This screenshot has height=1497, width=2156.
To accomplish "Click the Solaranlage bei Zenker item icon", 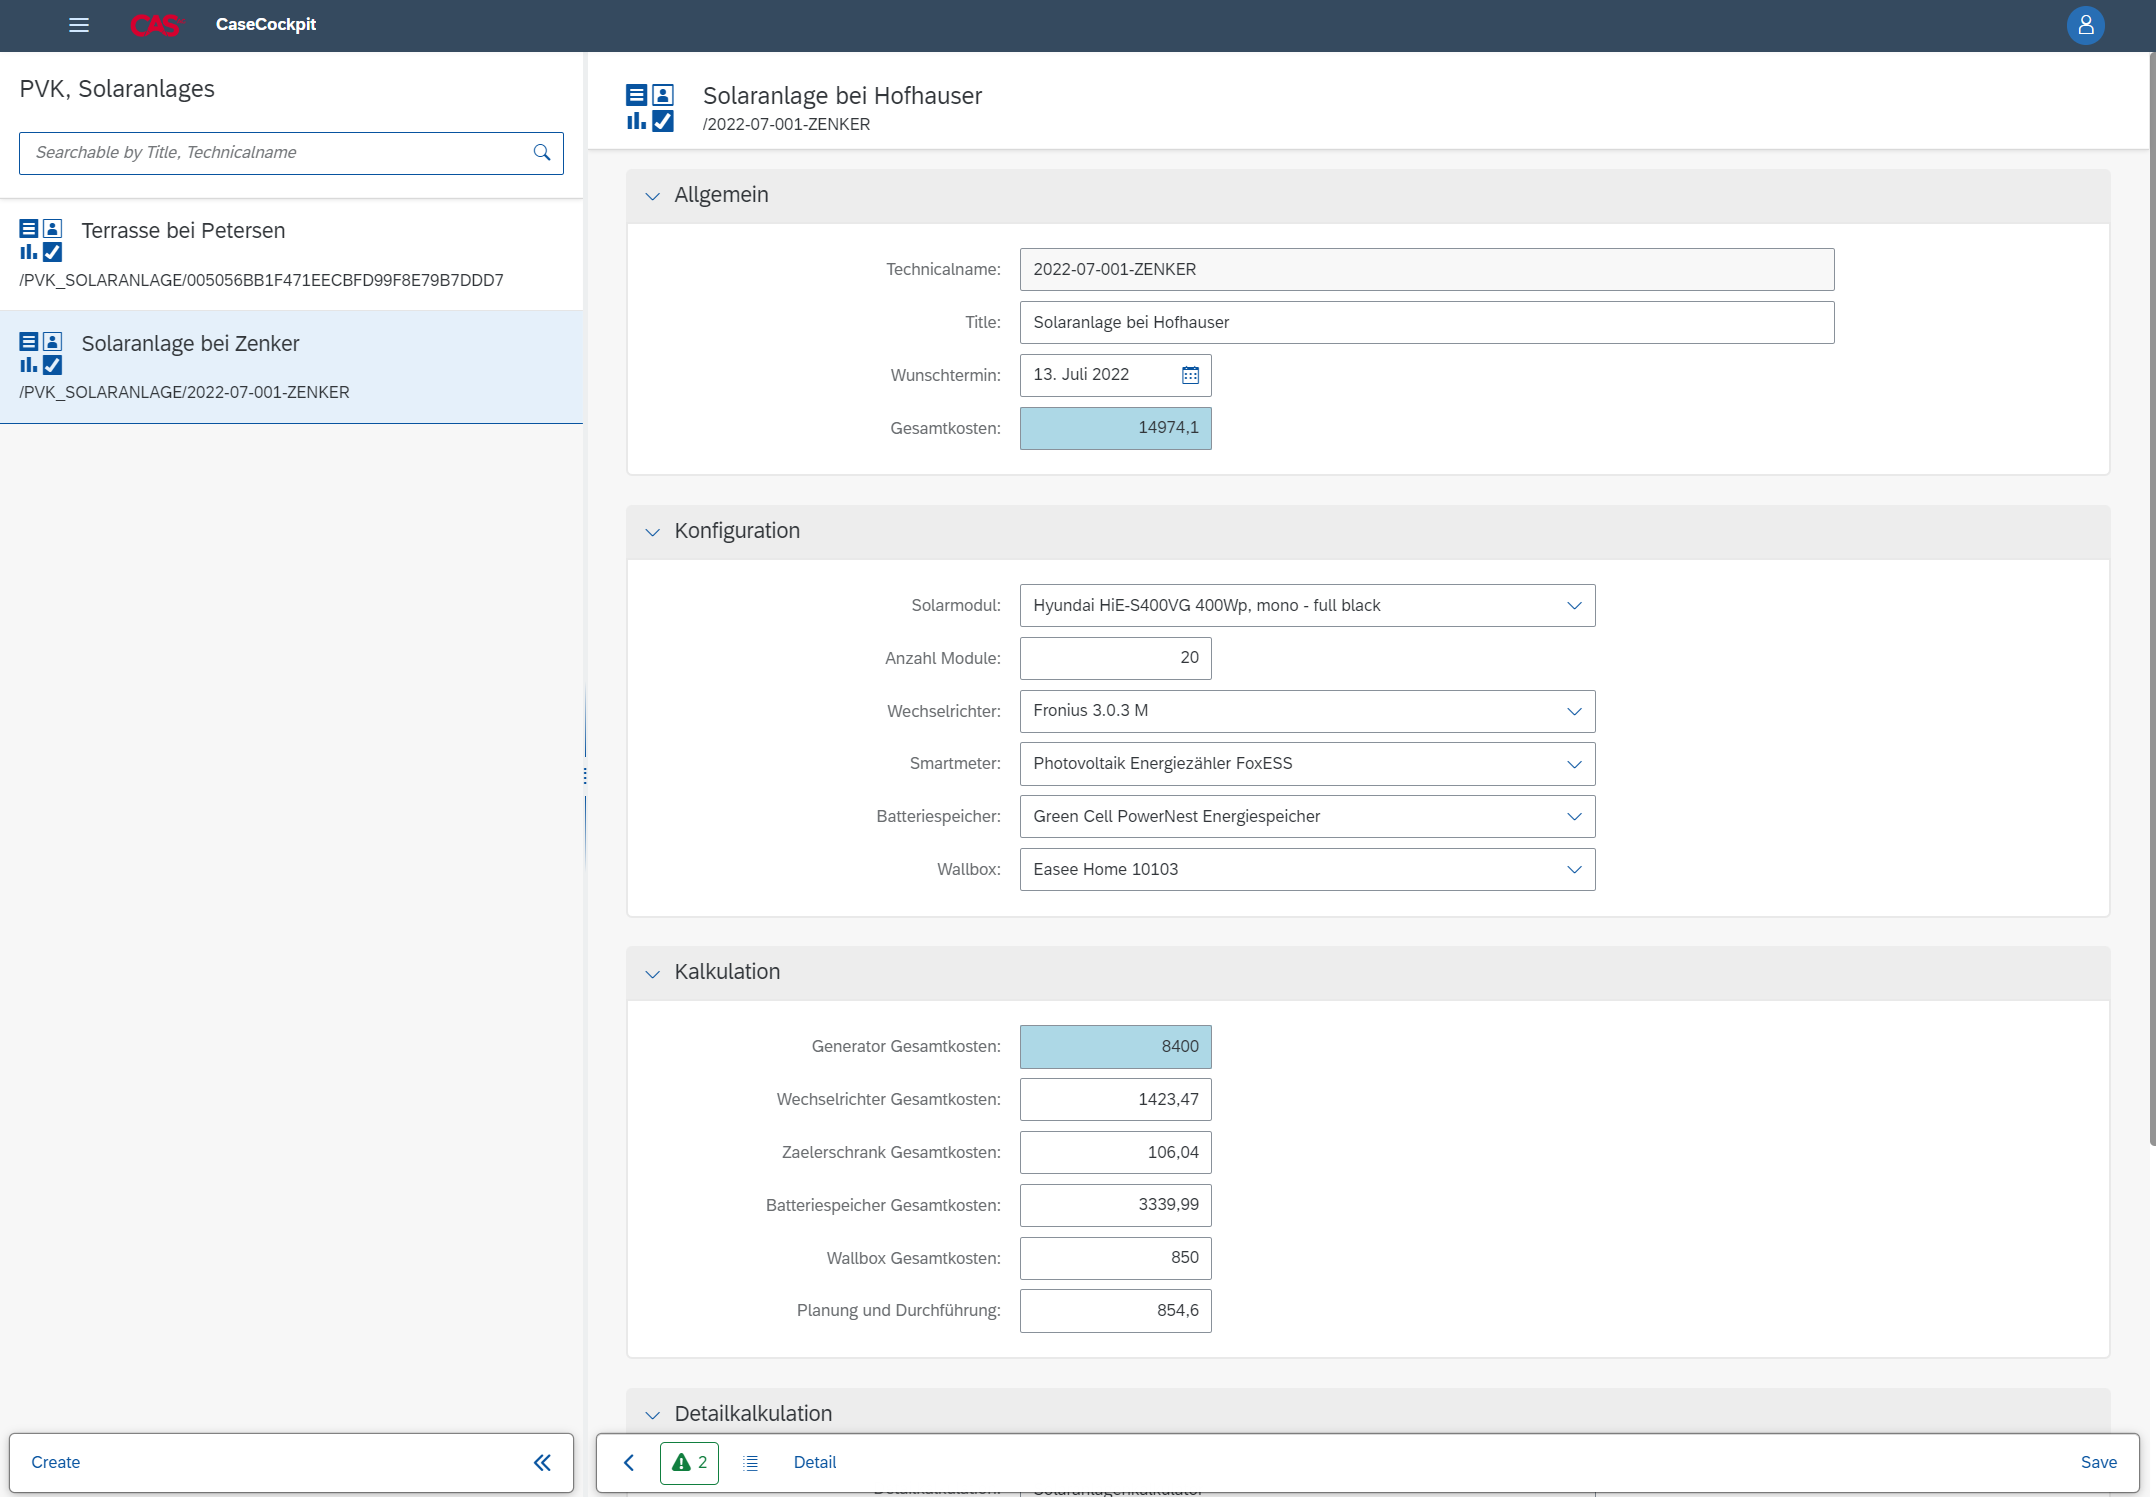I will 41,353.
